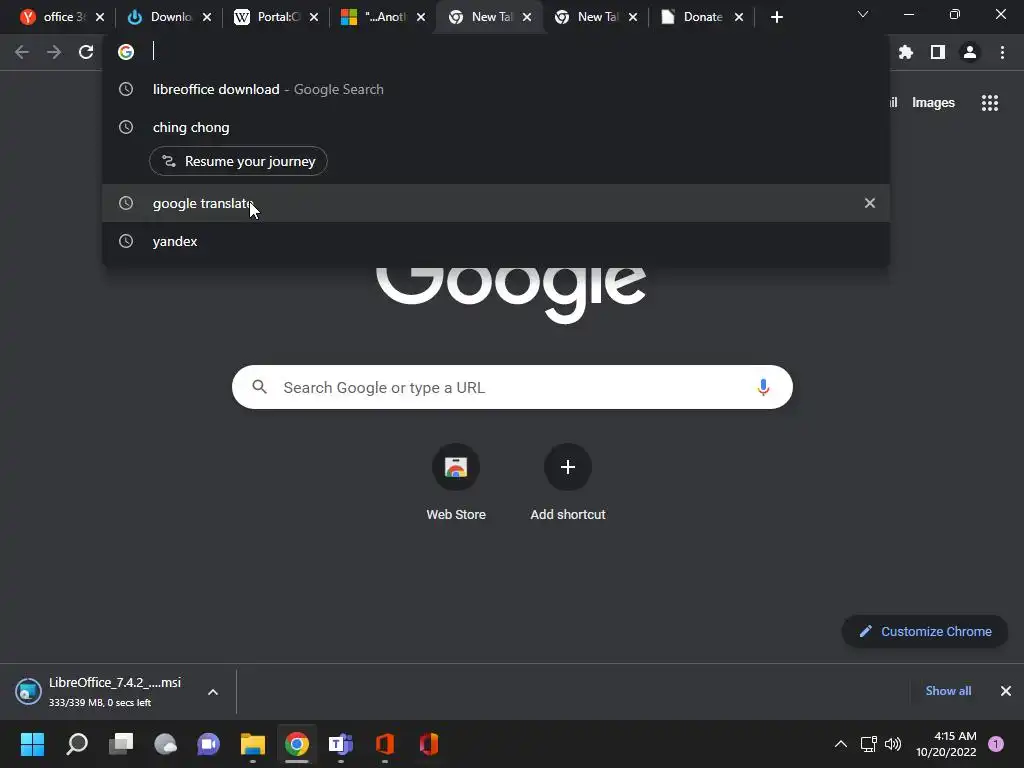1024x768 pixels.
Task: Show hidden system tray icons
Action: [x=840, y=744]
